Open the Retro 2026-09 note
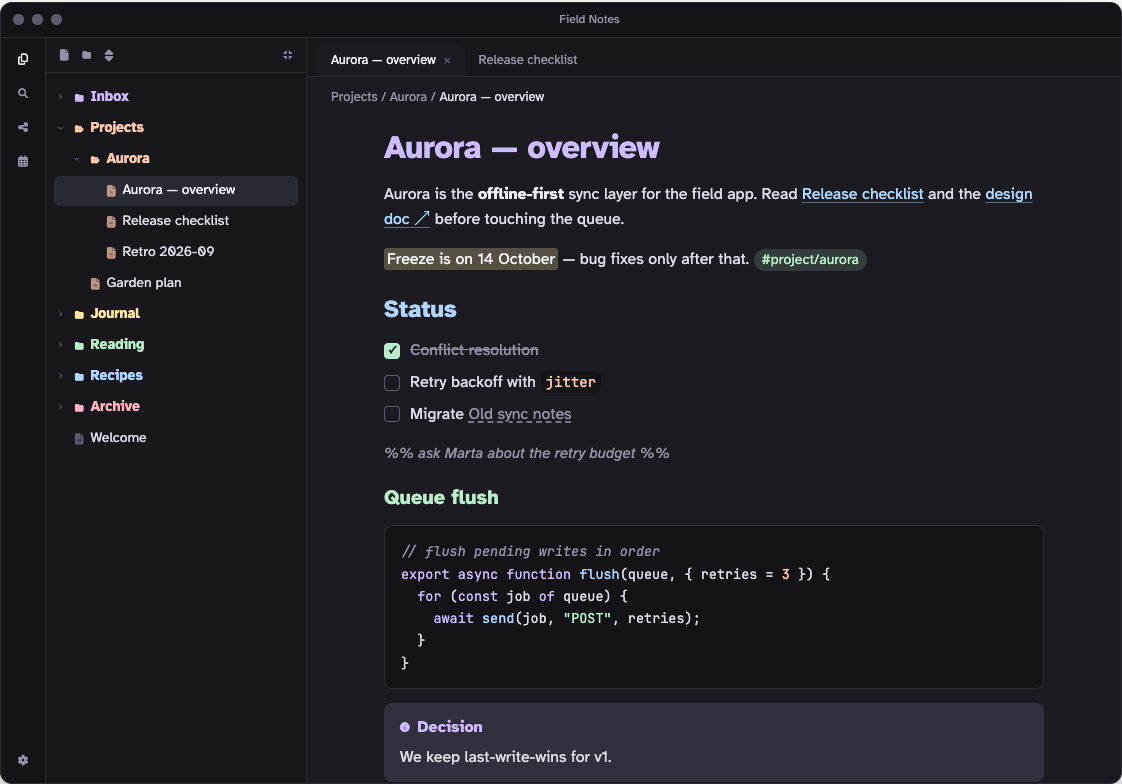This screenshot has width=1122, height=784. pos(176,252)
